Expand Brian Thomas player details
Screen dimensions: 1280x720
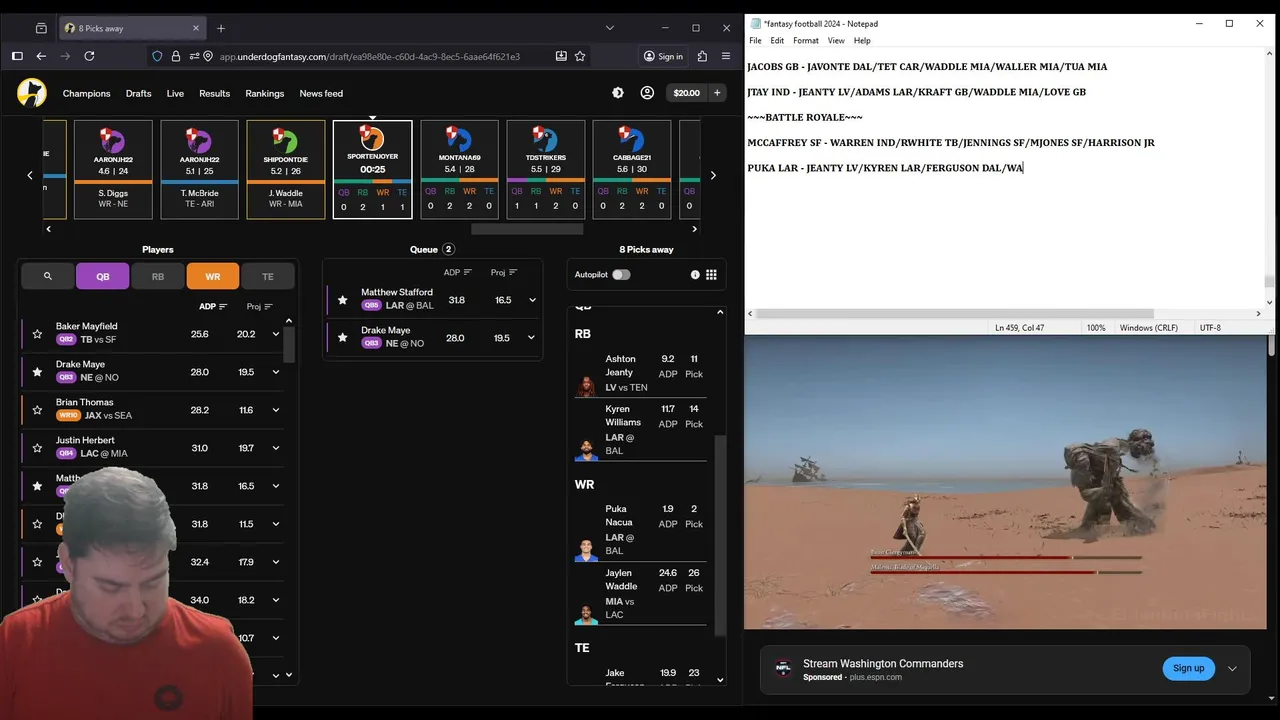point(276,410)
